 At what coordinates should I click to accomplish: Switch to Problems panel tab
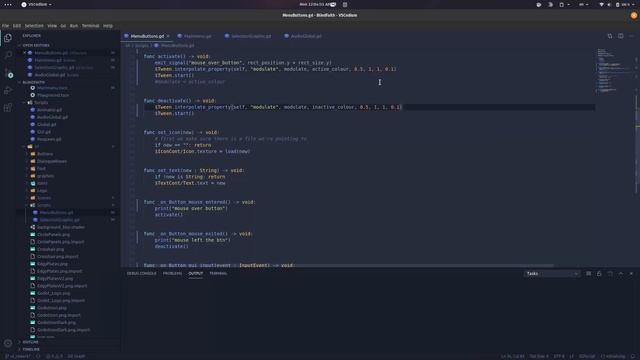[x=172, y=273]
